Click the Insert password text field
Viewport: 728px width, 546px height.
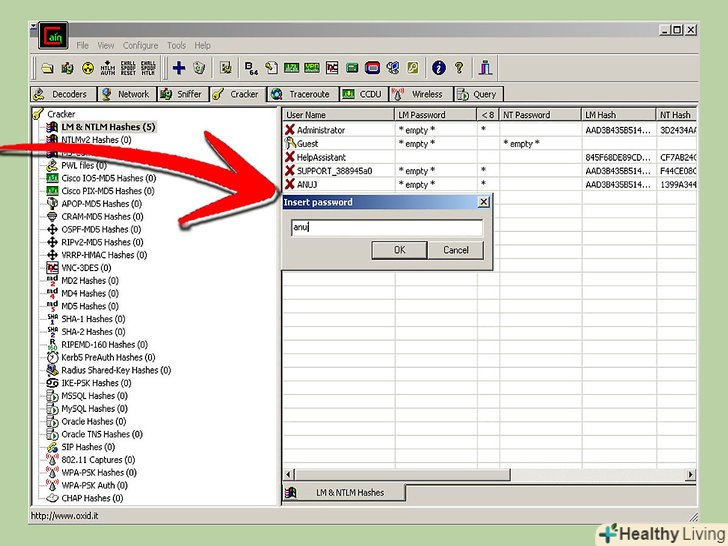(386, 227)
